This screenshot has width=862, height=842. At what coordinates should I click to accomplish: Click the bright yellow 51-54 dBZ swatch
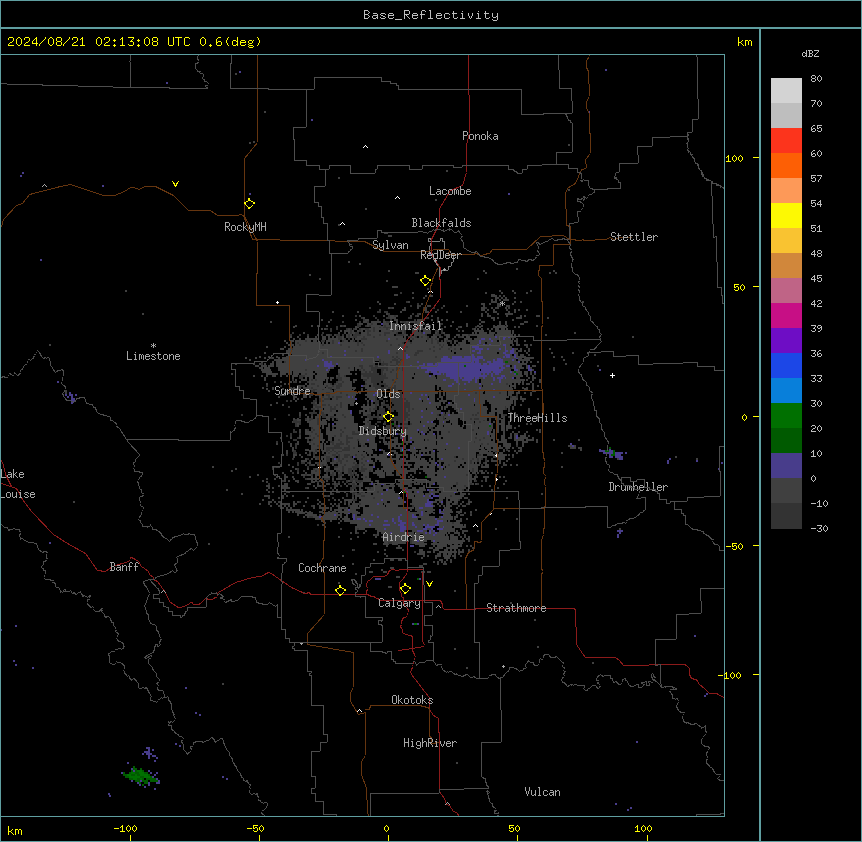[x=786, y=215]
